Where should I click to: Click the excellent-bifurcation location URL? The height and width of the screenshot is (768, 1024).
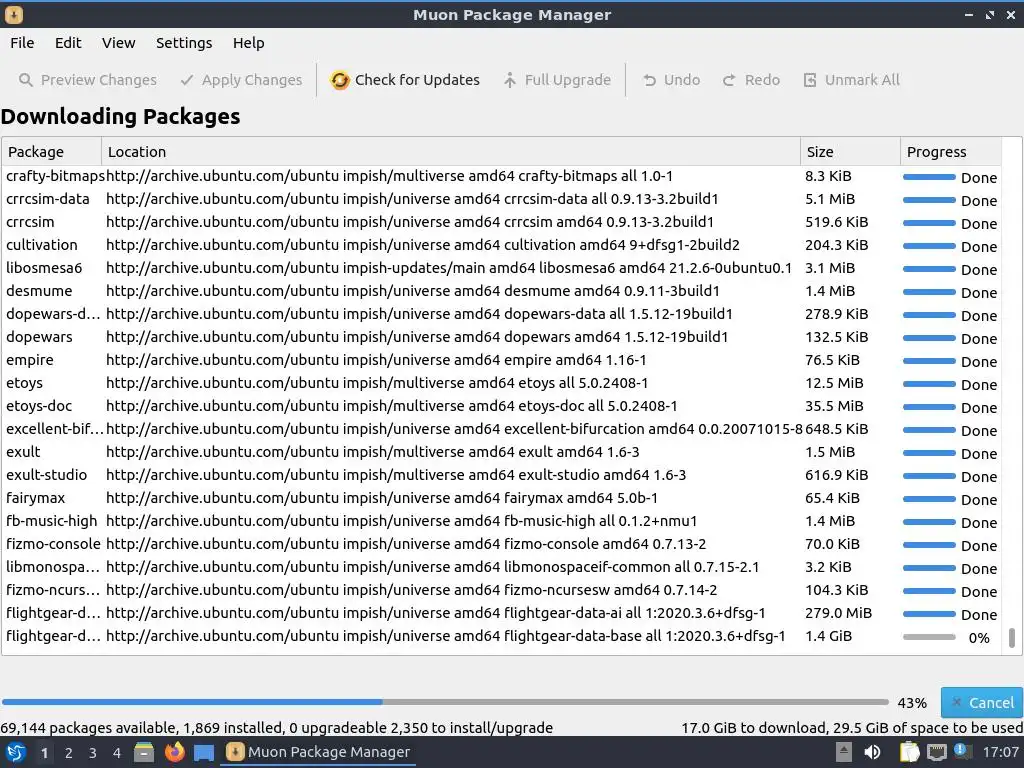coord(454,428)
